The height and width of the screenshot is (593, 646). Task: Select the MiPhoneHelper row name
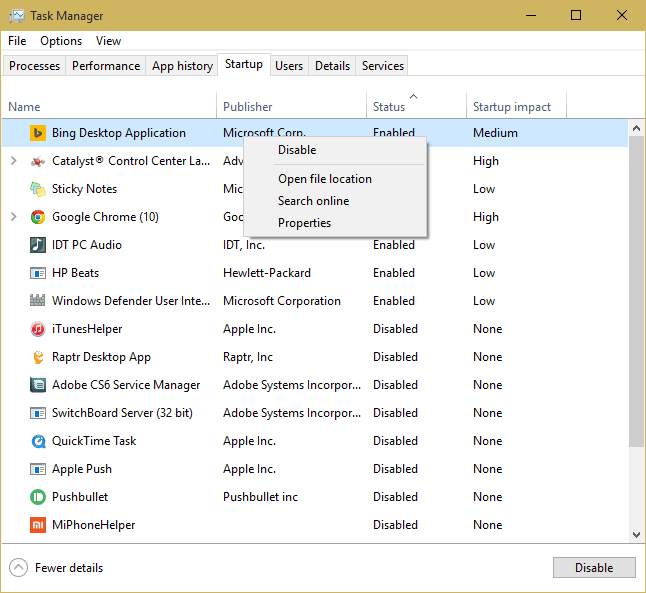(x=94, y=525)
